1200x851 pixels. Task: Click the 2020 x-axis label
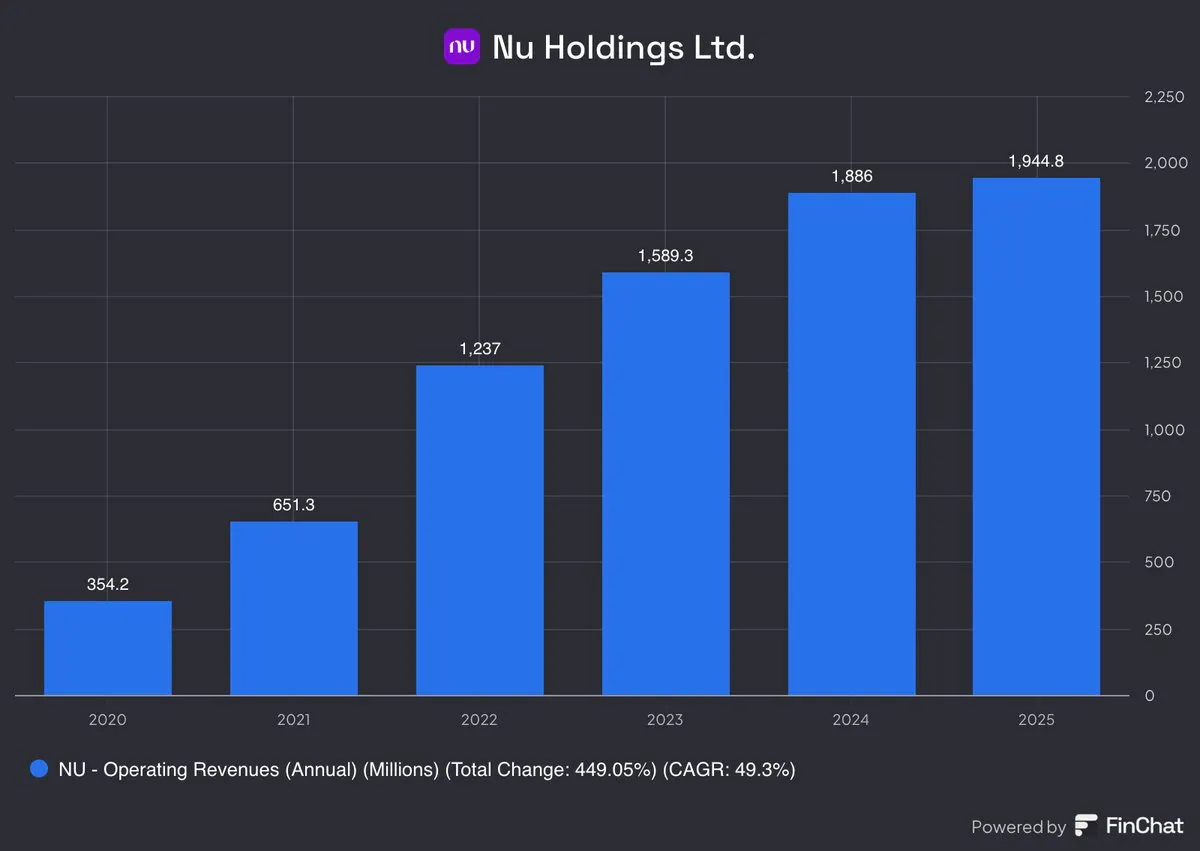coord(108,719)
